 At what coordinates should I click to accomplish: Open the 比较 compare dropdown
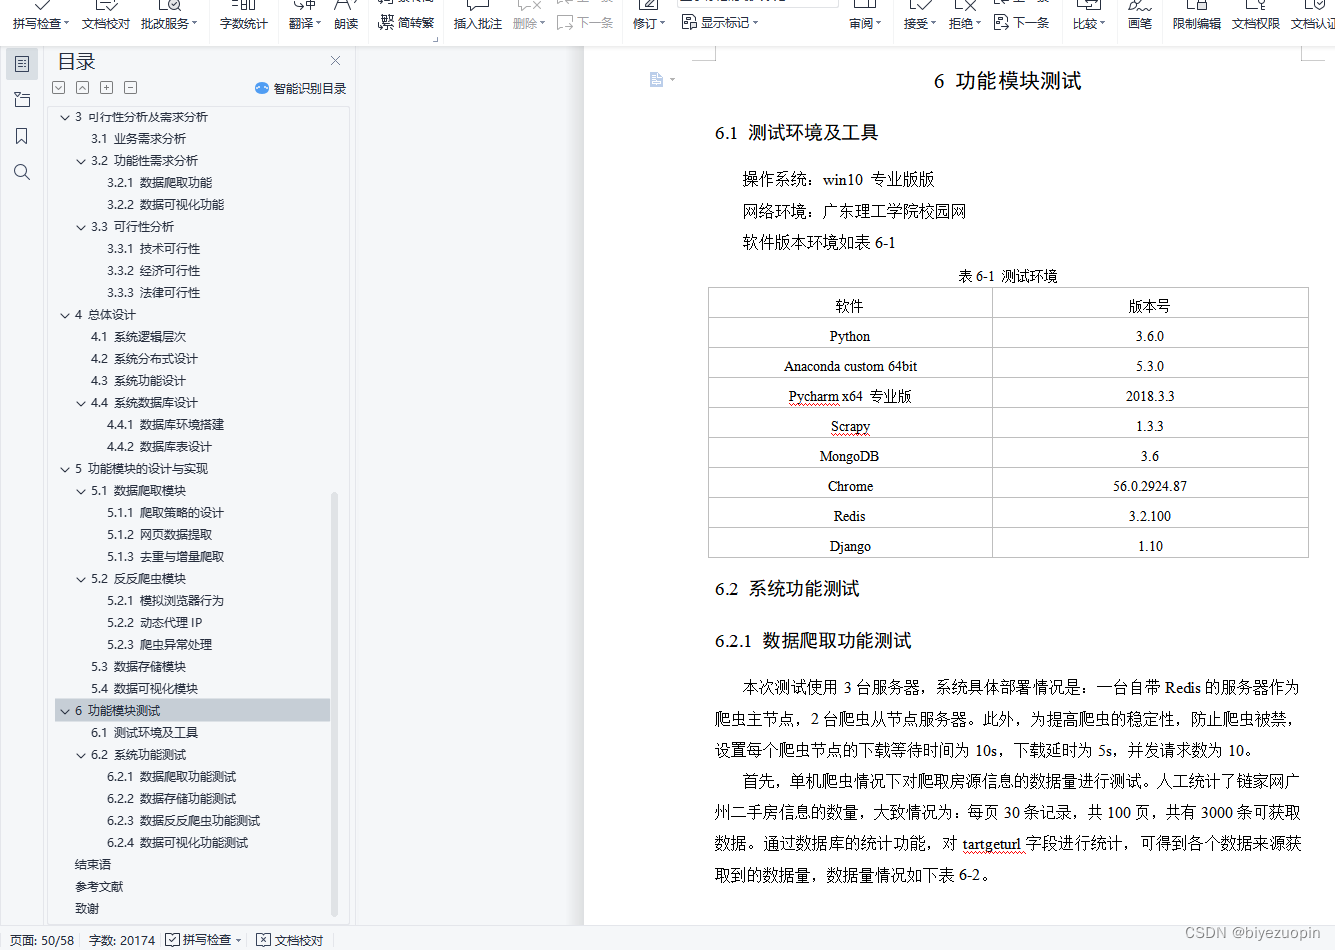coord(1089,23)
